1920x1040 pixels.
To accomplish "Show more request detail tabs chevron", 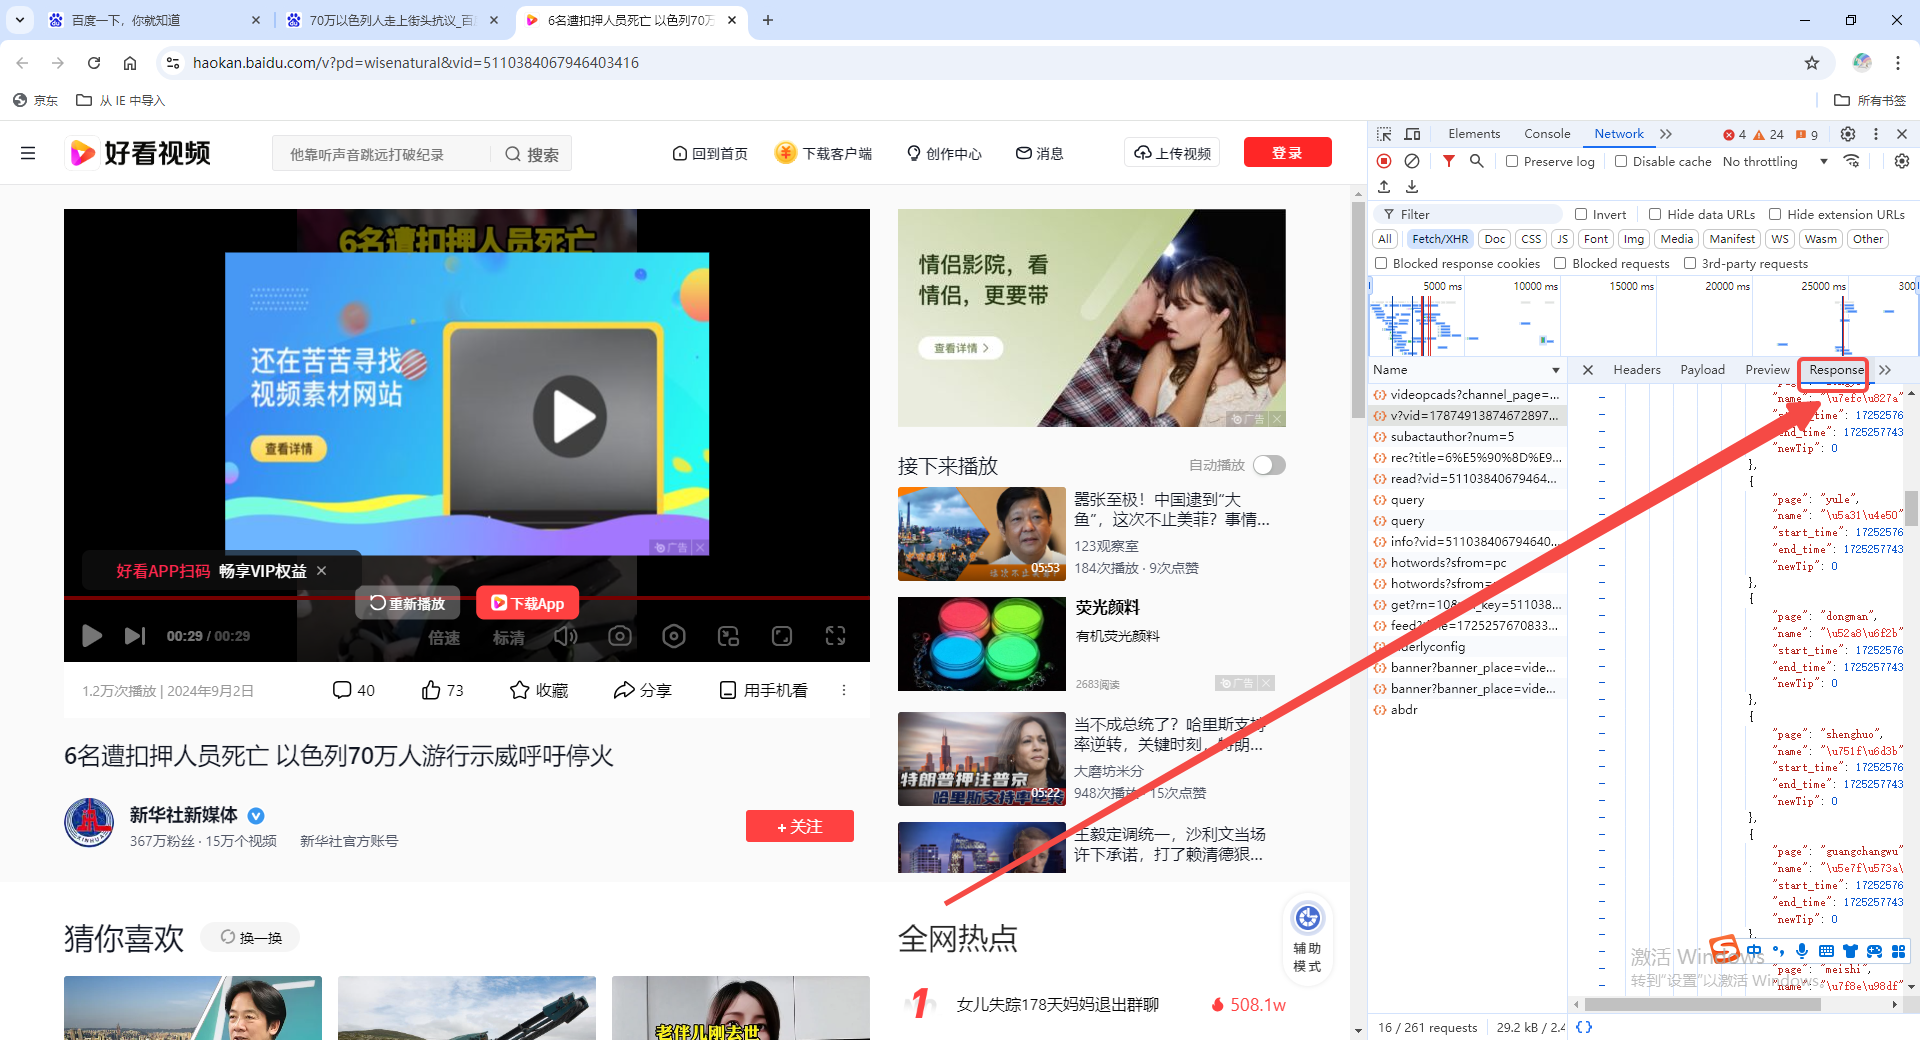I will coord(1885,370).
